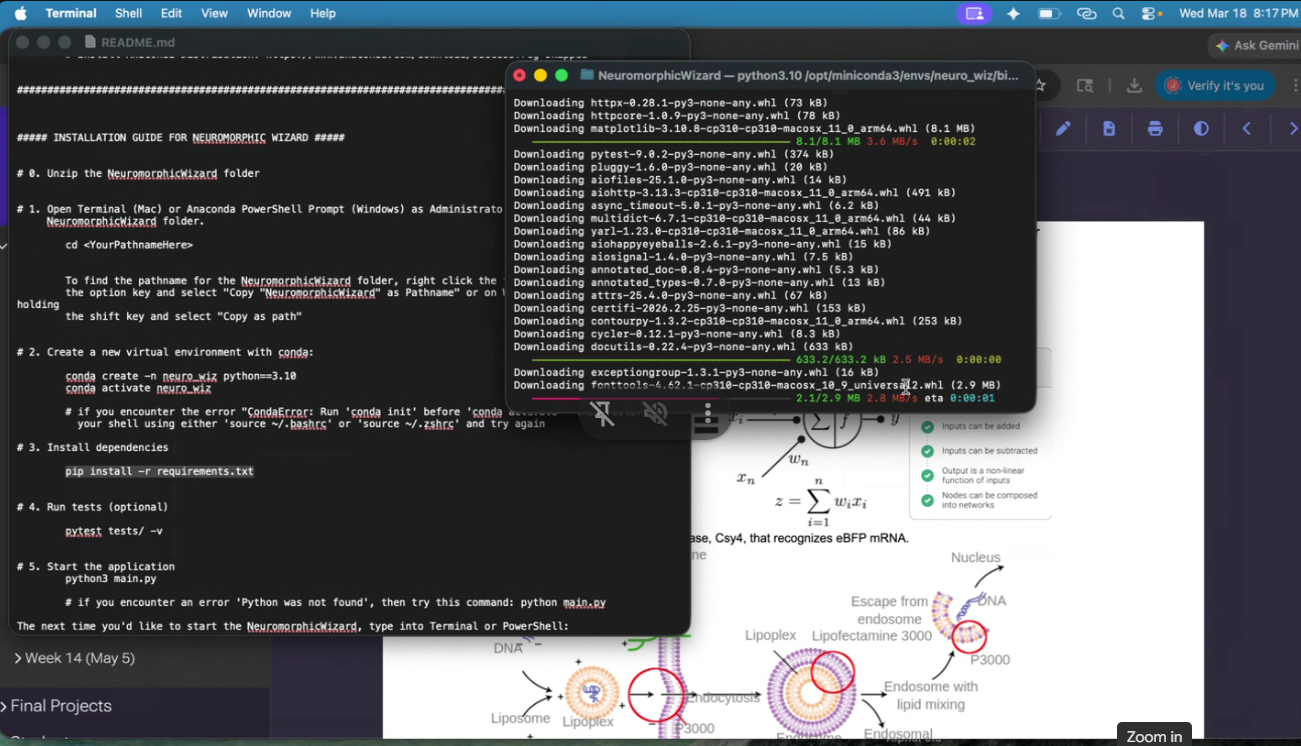Click 'pip install -r requirements.txt' line
This screenshot has height=746, width=1301.
tap(159, 471)
